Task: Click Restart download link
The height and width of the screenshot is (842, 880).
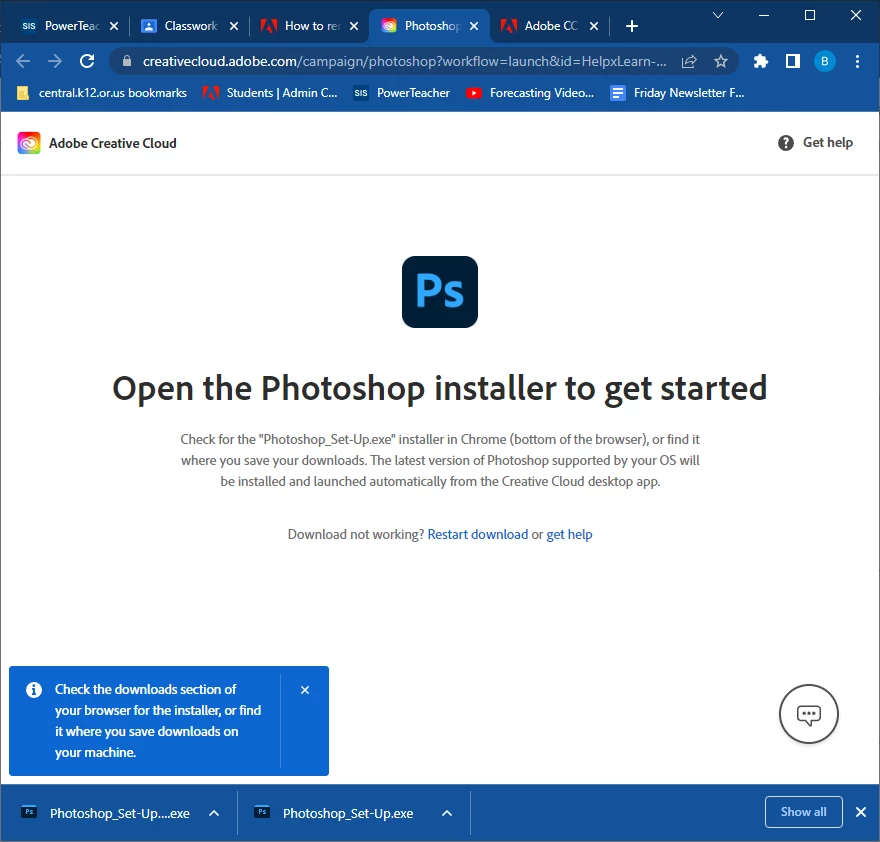Action: (478, 534)
